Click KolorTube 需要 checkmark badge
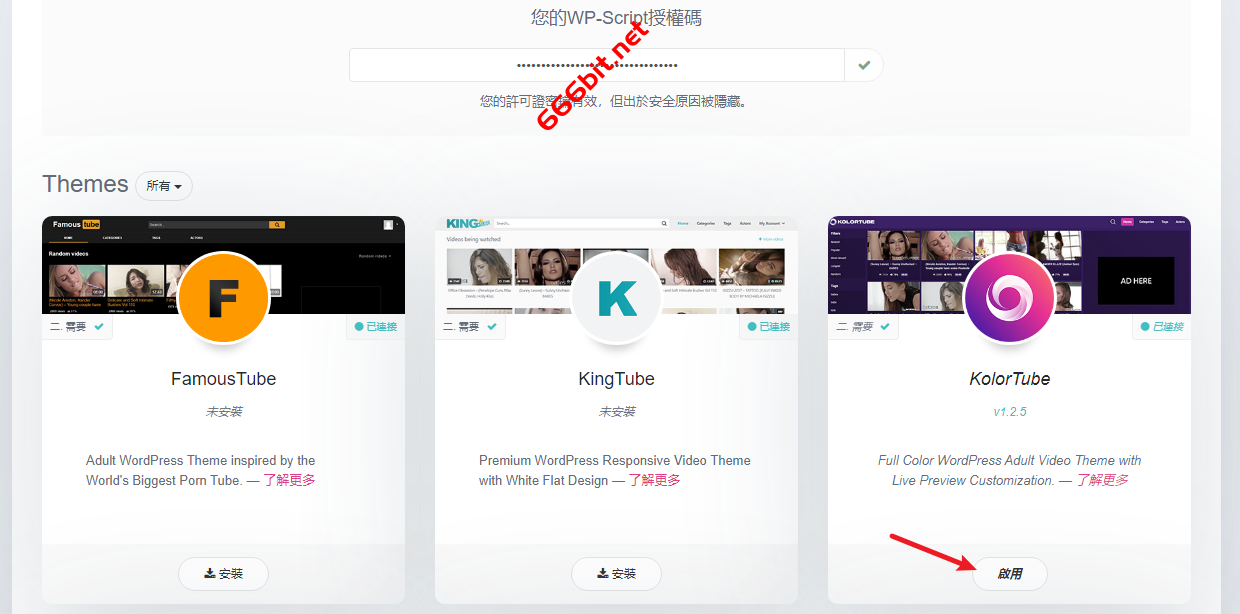 point(863,327)
